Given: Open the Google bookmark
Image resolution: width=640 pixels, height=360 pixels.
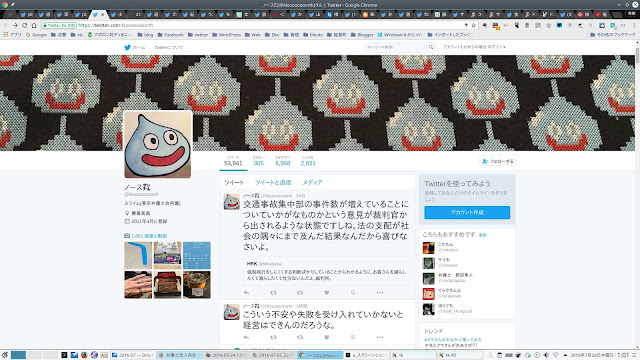Looking at the screenshot, I should click(x=36, y=35).
